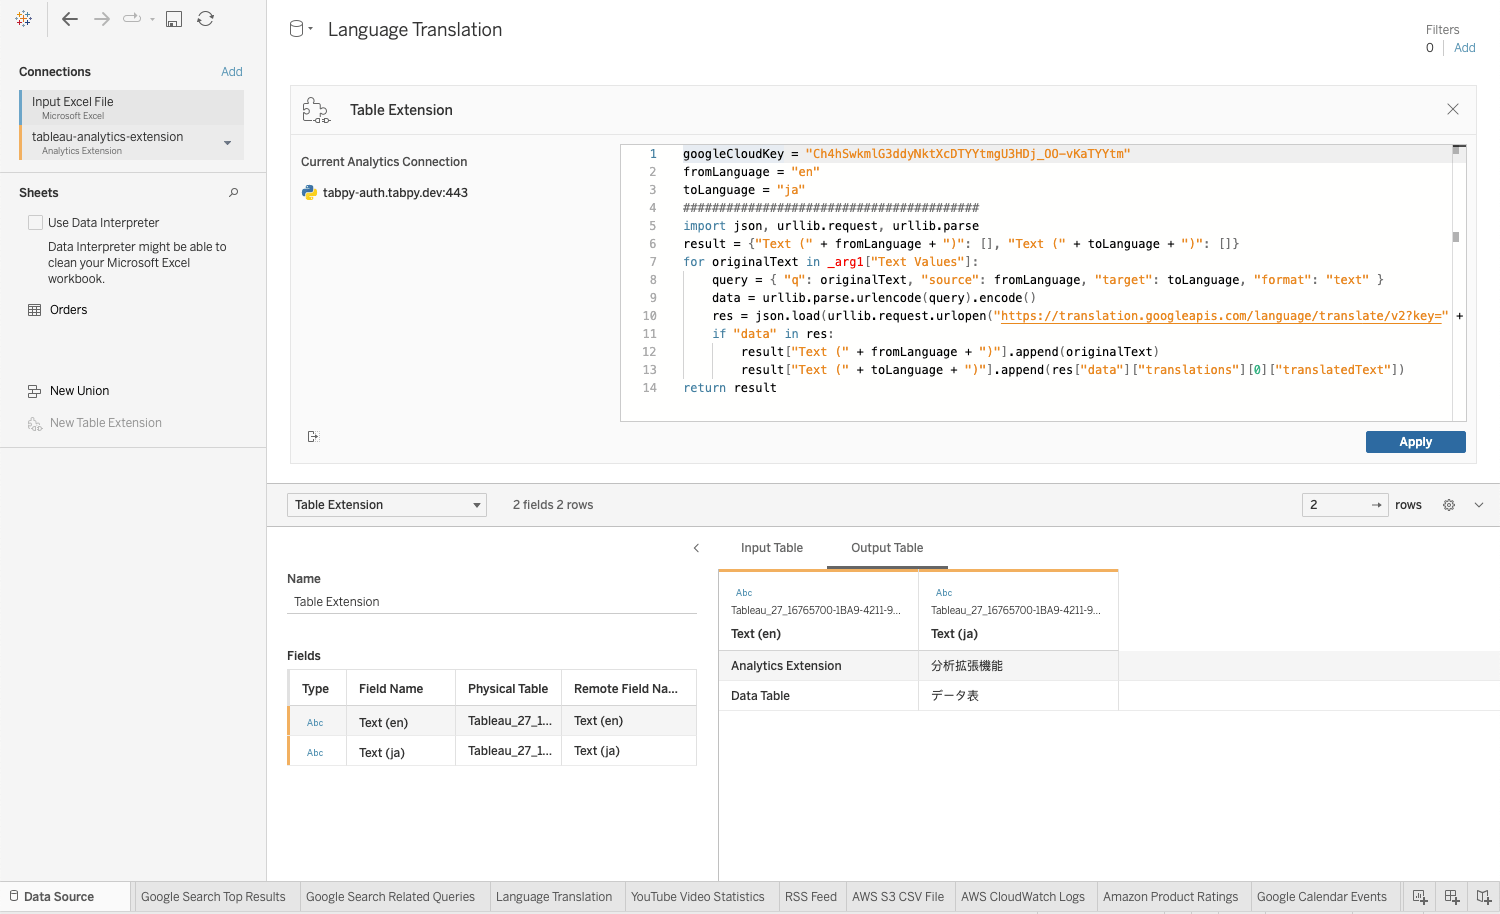Open the Google translation API URL in script
This screenshot has width=1500, height=914.
click(x=1221, y=316)
